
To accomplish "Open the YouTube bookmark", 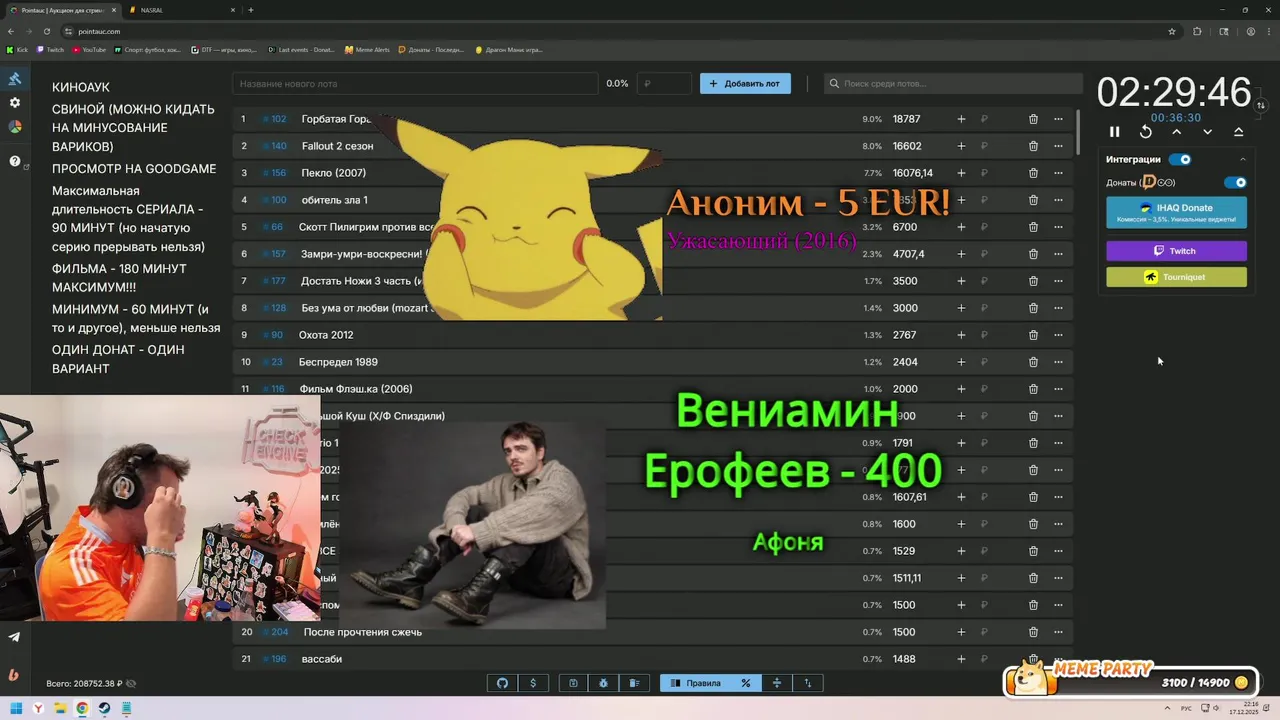I will [x=89, y=49].
